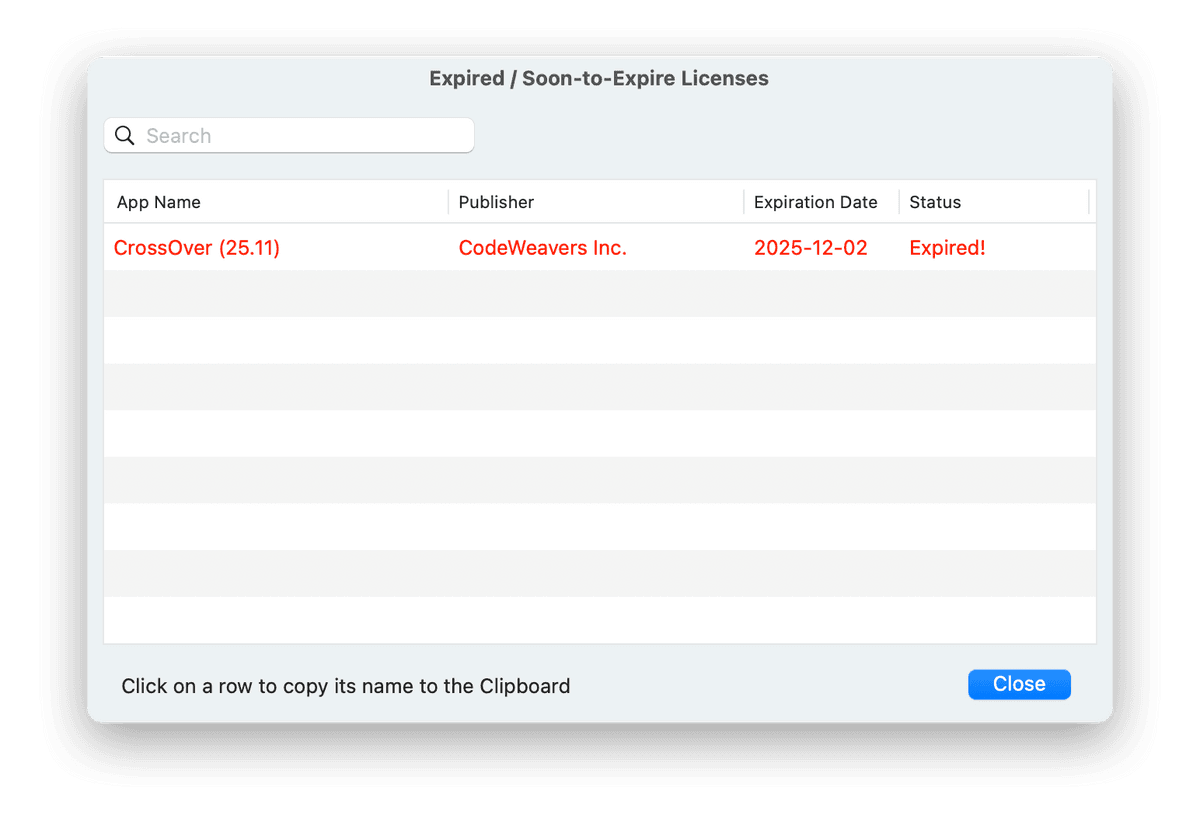The width and height of the screenshot is (1200, 839).
Task: Click the divider between App Name and Publisher
Action: coord(448,202)
